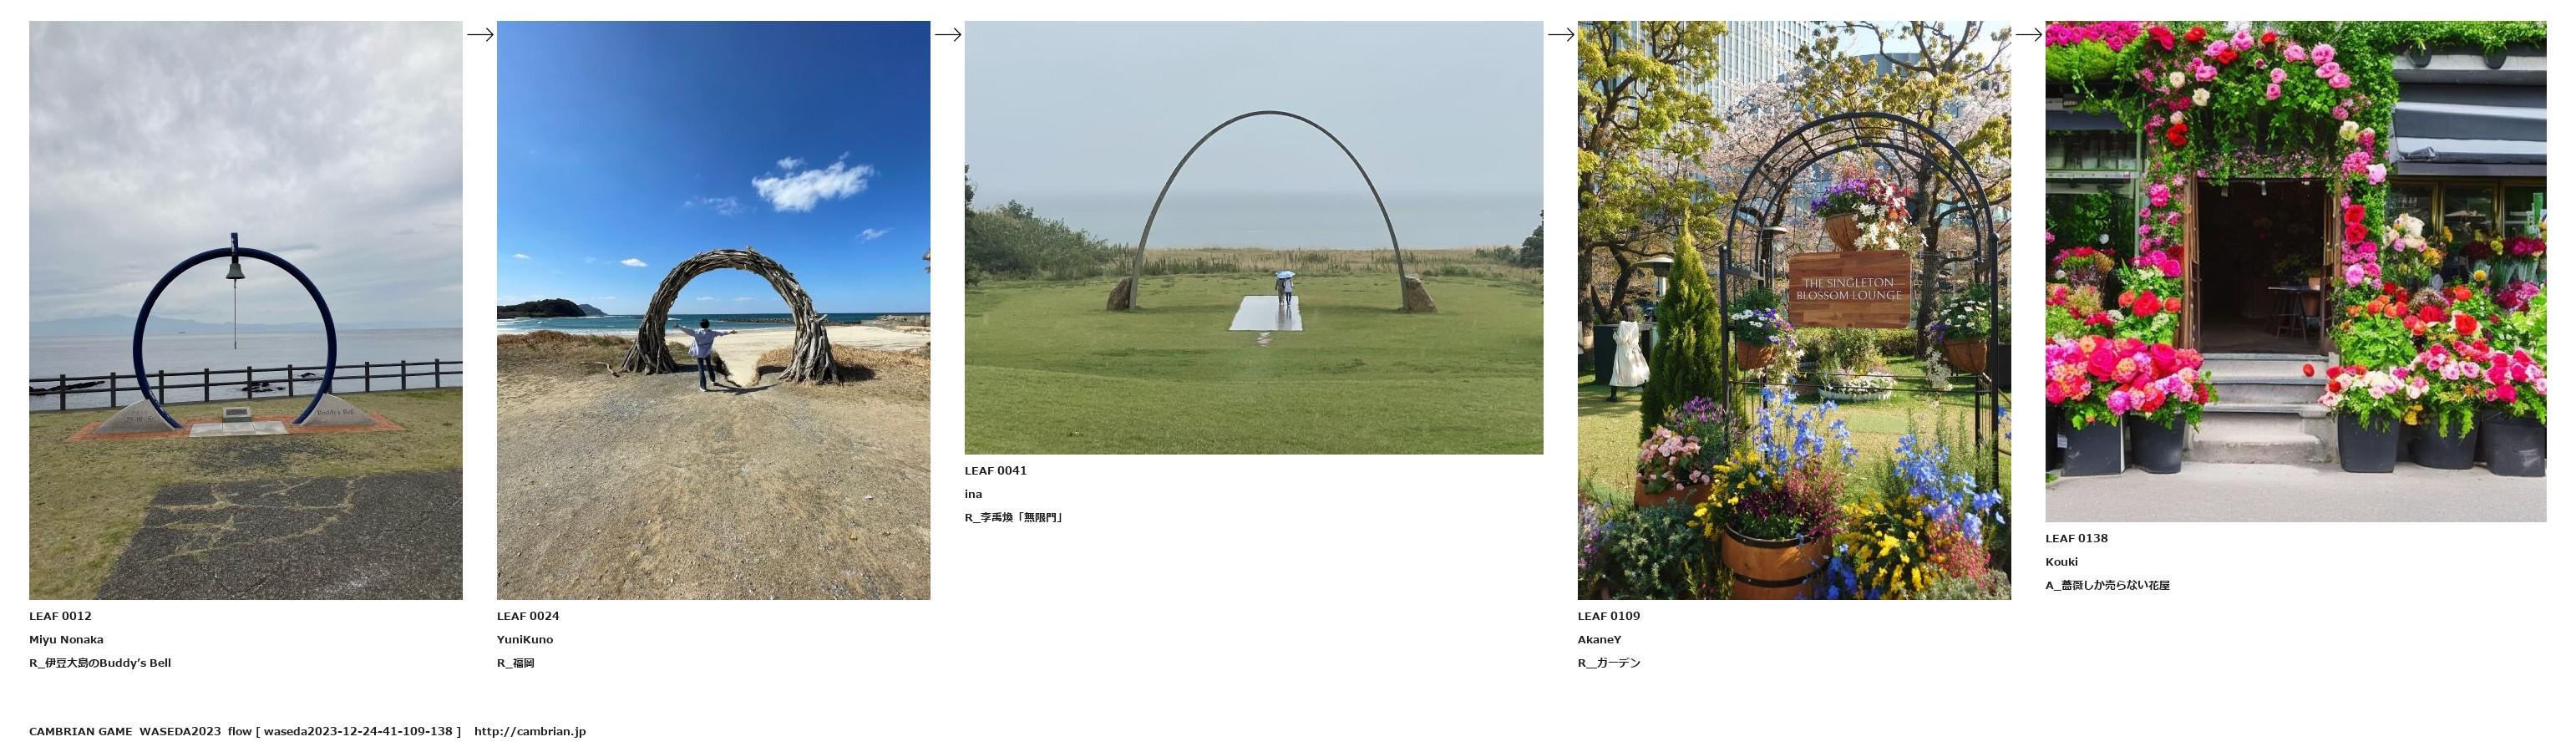Viewport: 2576px width, 752px height.
Task: Open the http://cambrian.jp link
Action: pyautogui.click(x=530, y=732)
